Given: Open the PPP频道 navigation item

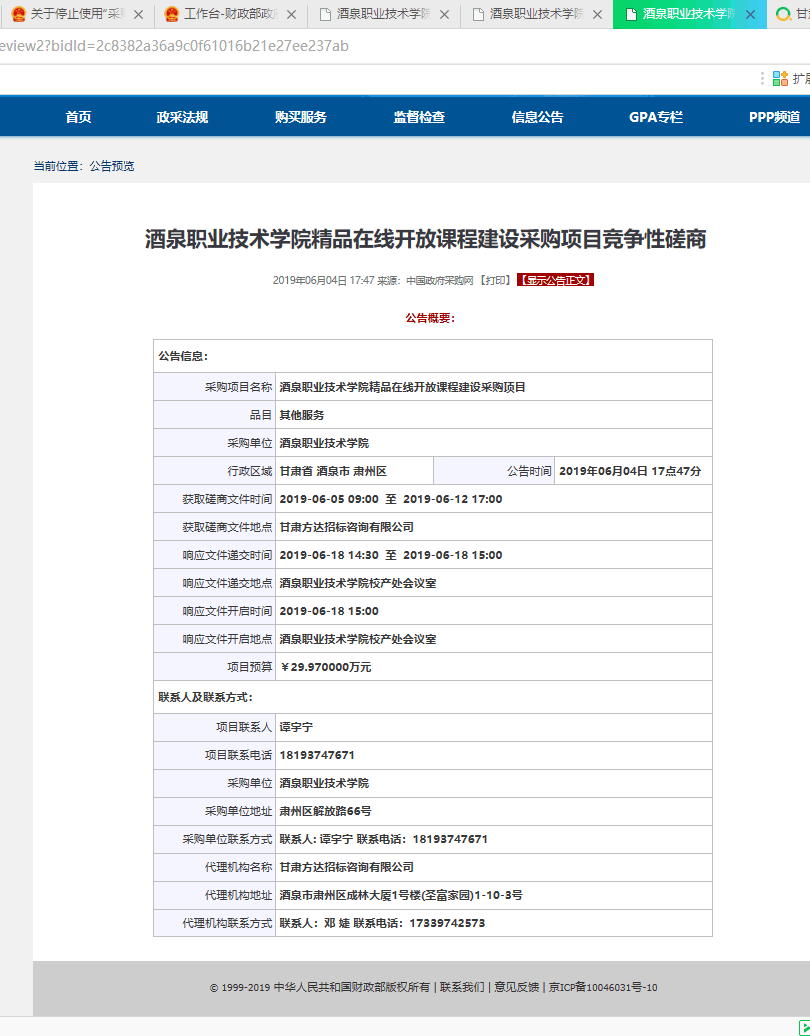Looking at the screenshot, I should (774, 117).
